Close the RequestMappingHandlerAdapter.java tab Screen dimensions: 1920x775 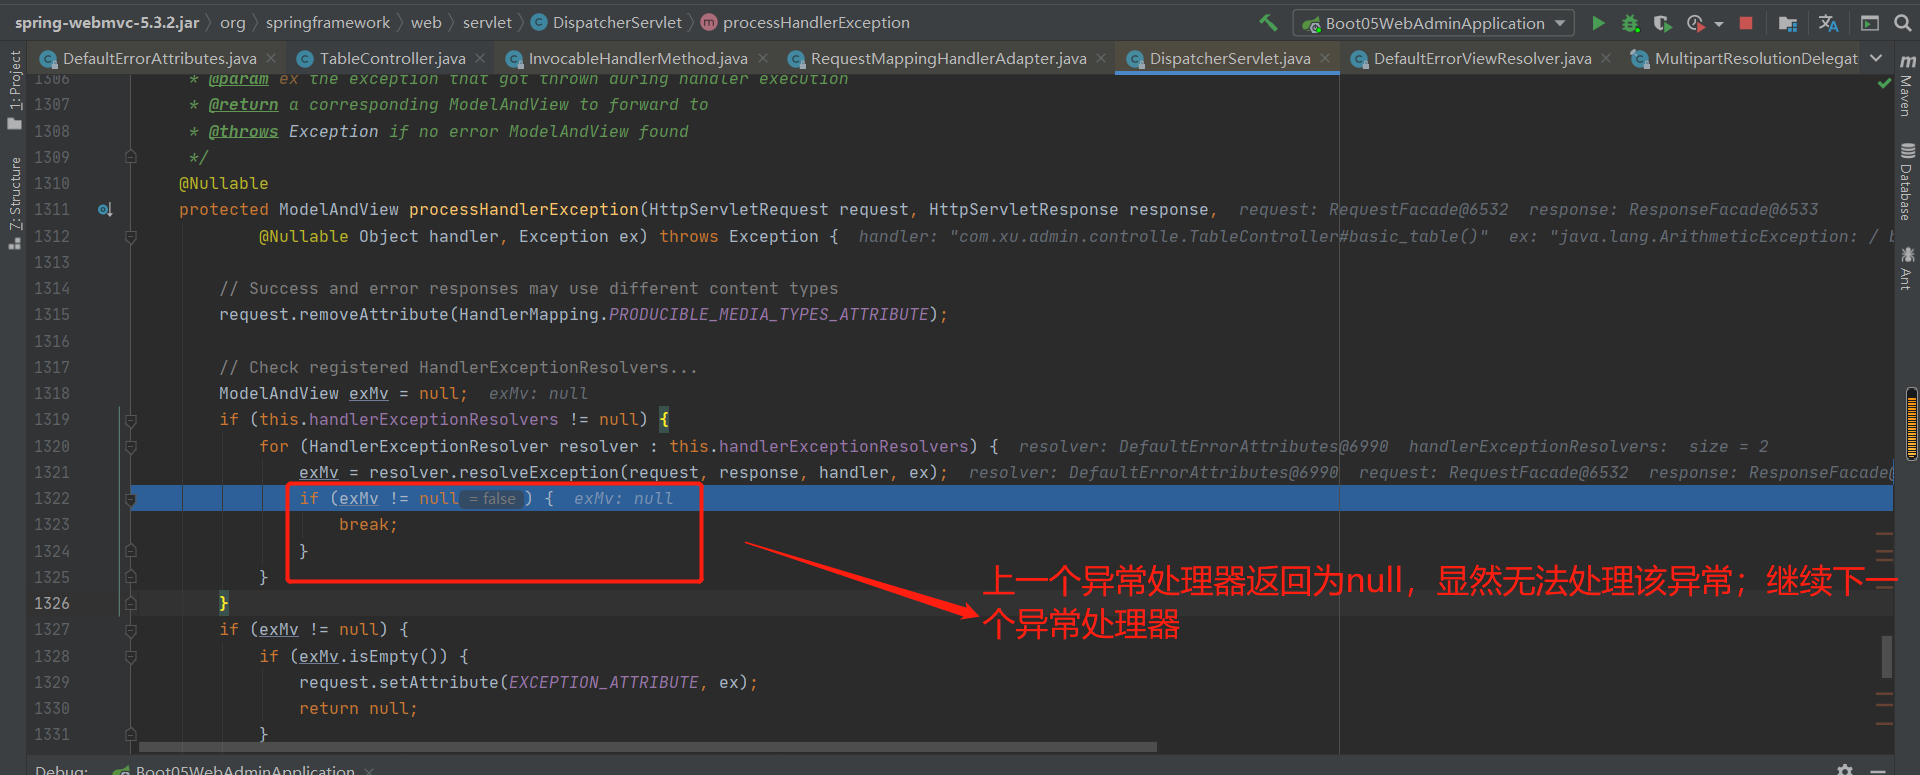tap(1101, 58)
